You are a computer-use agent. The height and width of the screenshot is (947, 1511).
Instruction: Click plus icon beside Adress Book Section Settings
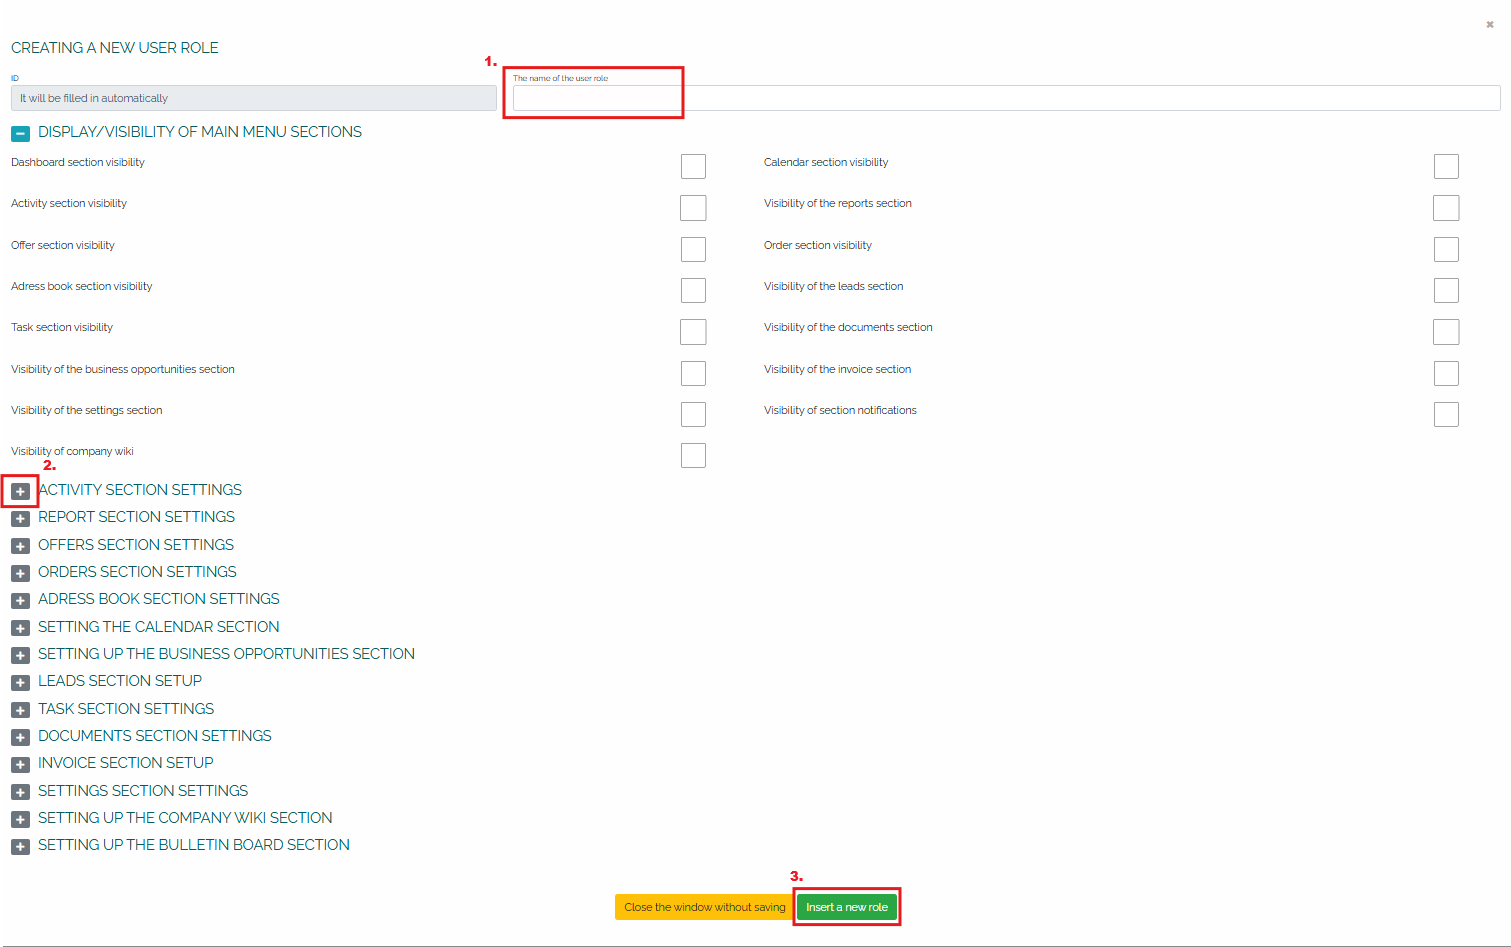pyautogui.click(x=20, y=600)
